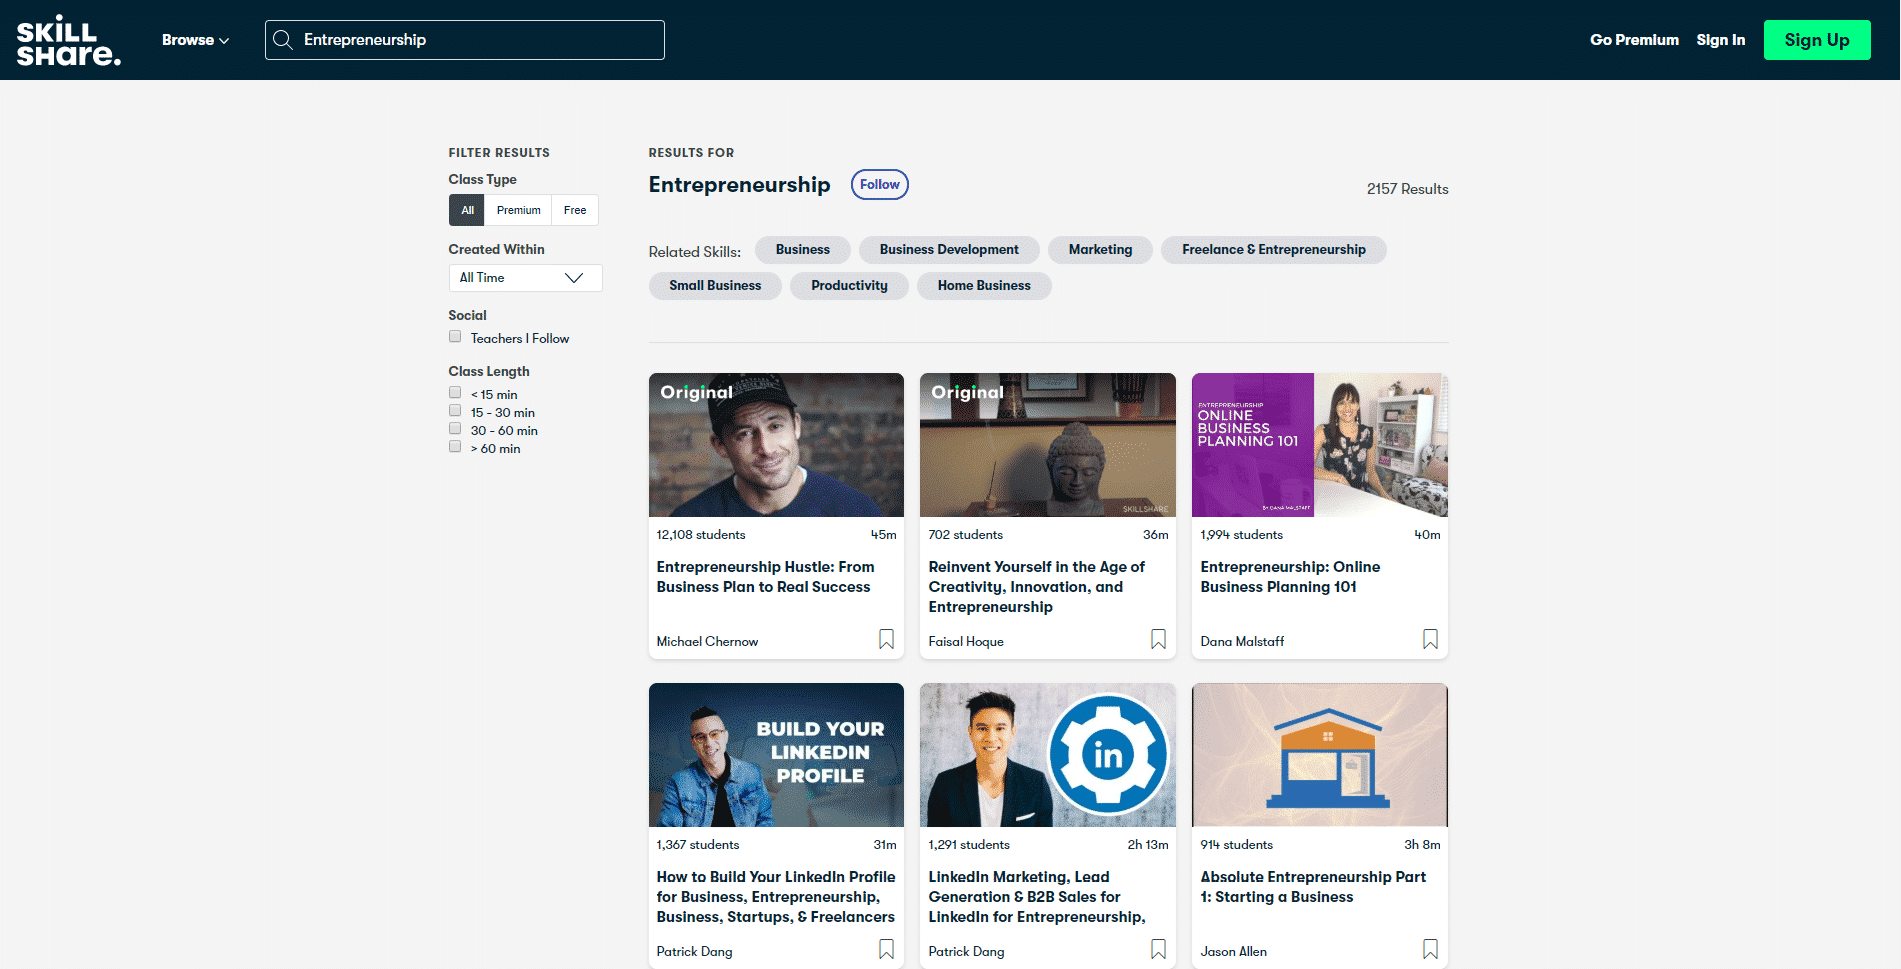Viewport: 1901px width, 969px height.
Task: Select the Premium class type tab
Action: [x=518, y=210]
